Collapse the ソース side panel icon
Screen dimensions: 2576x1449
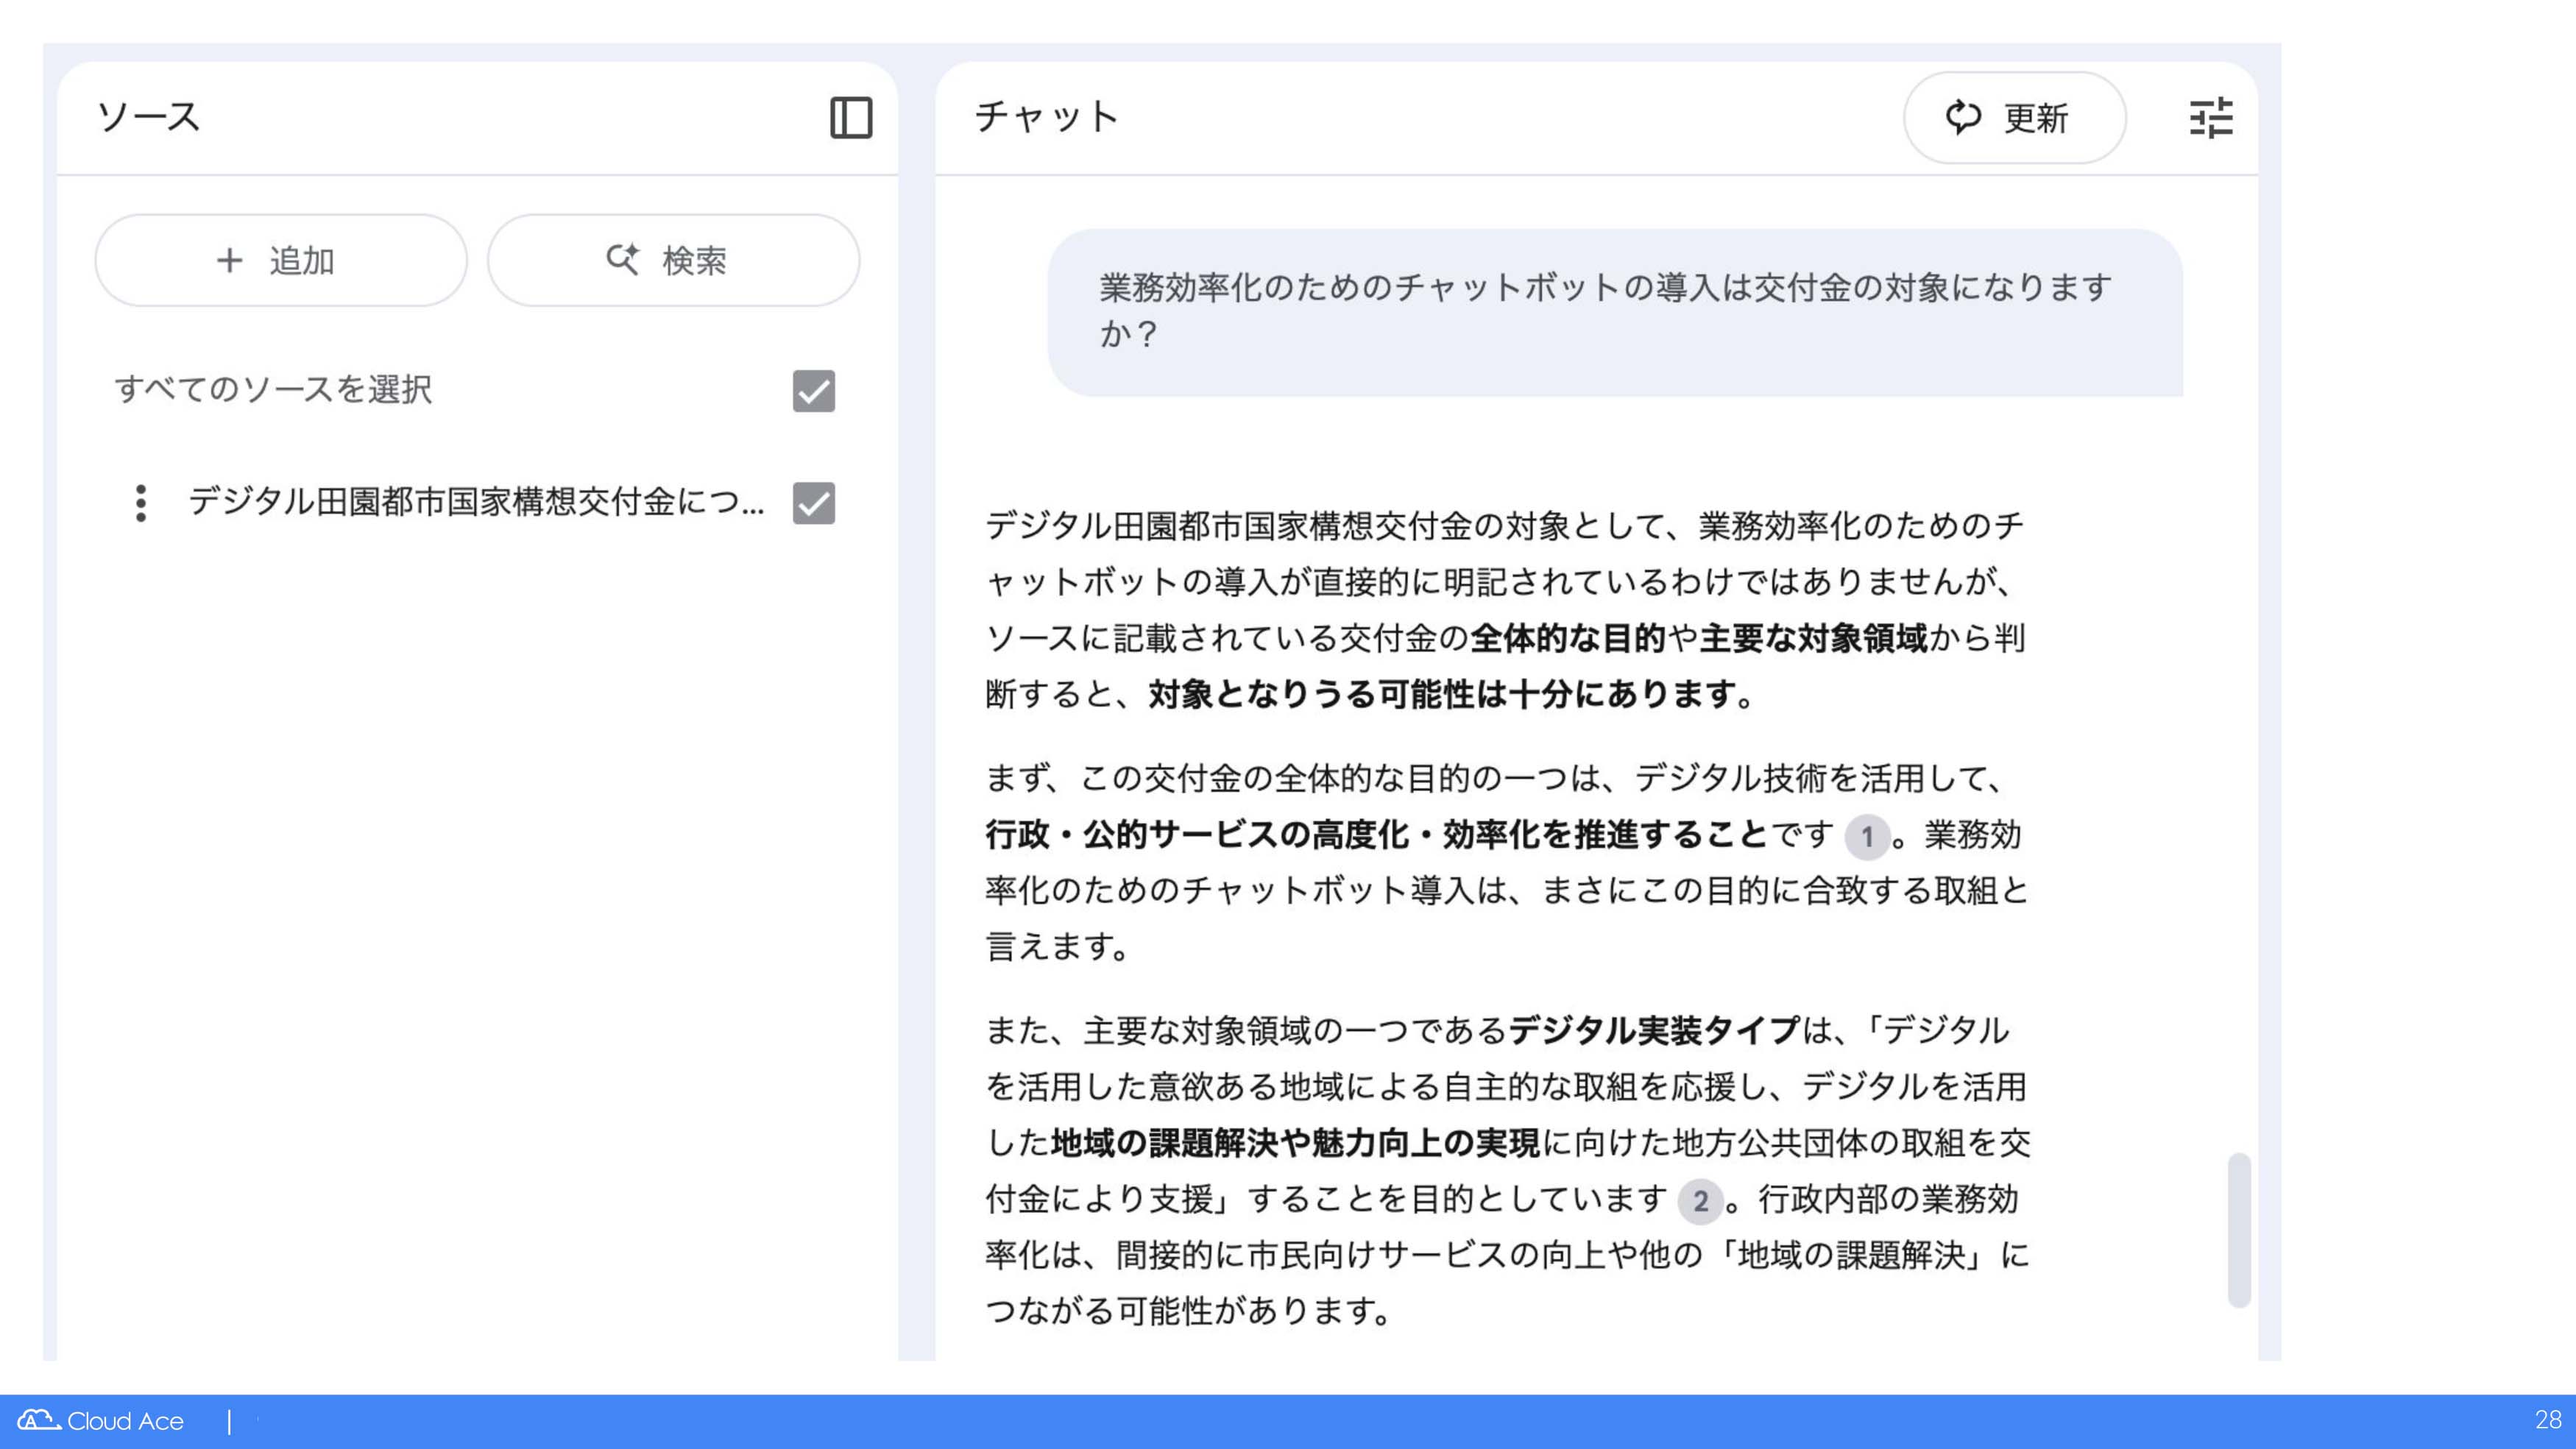851,118
